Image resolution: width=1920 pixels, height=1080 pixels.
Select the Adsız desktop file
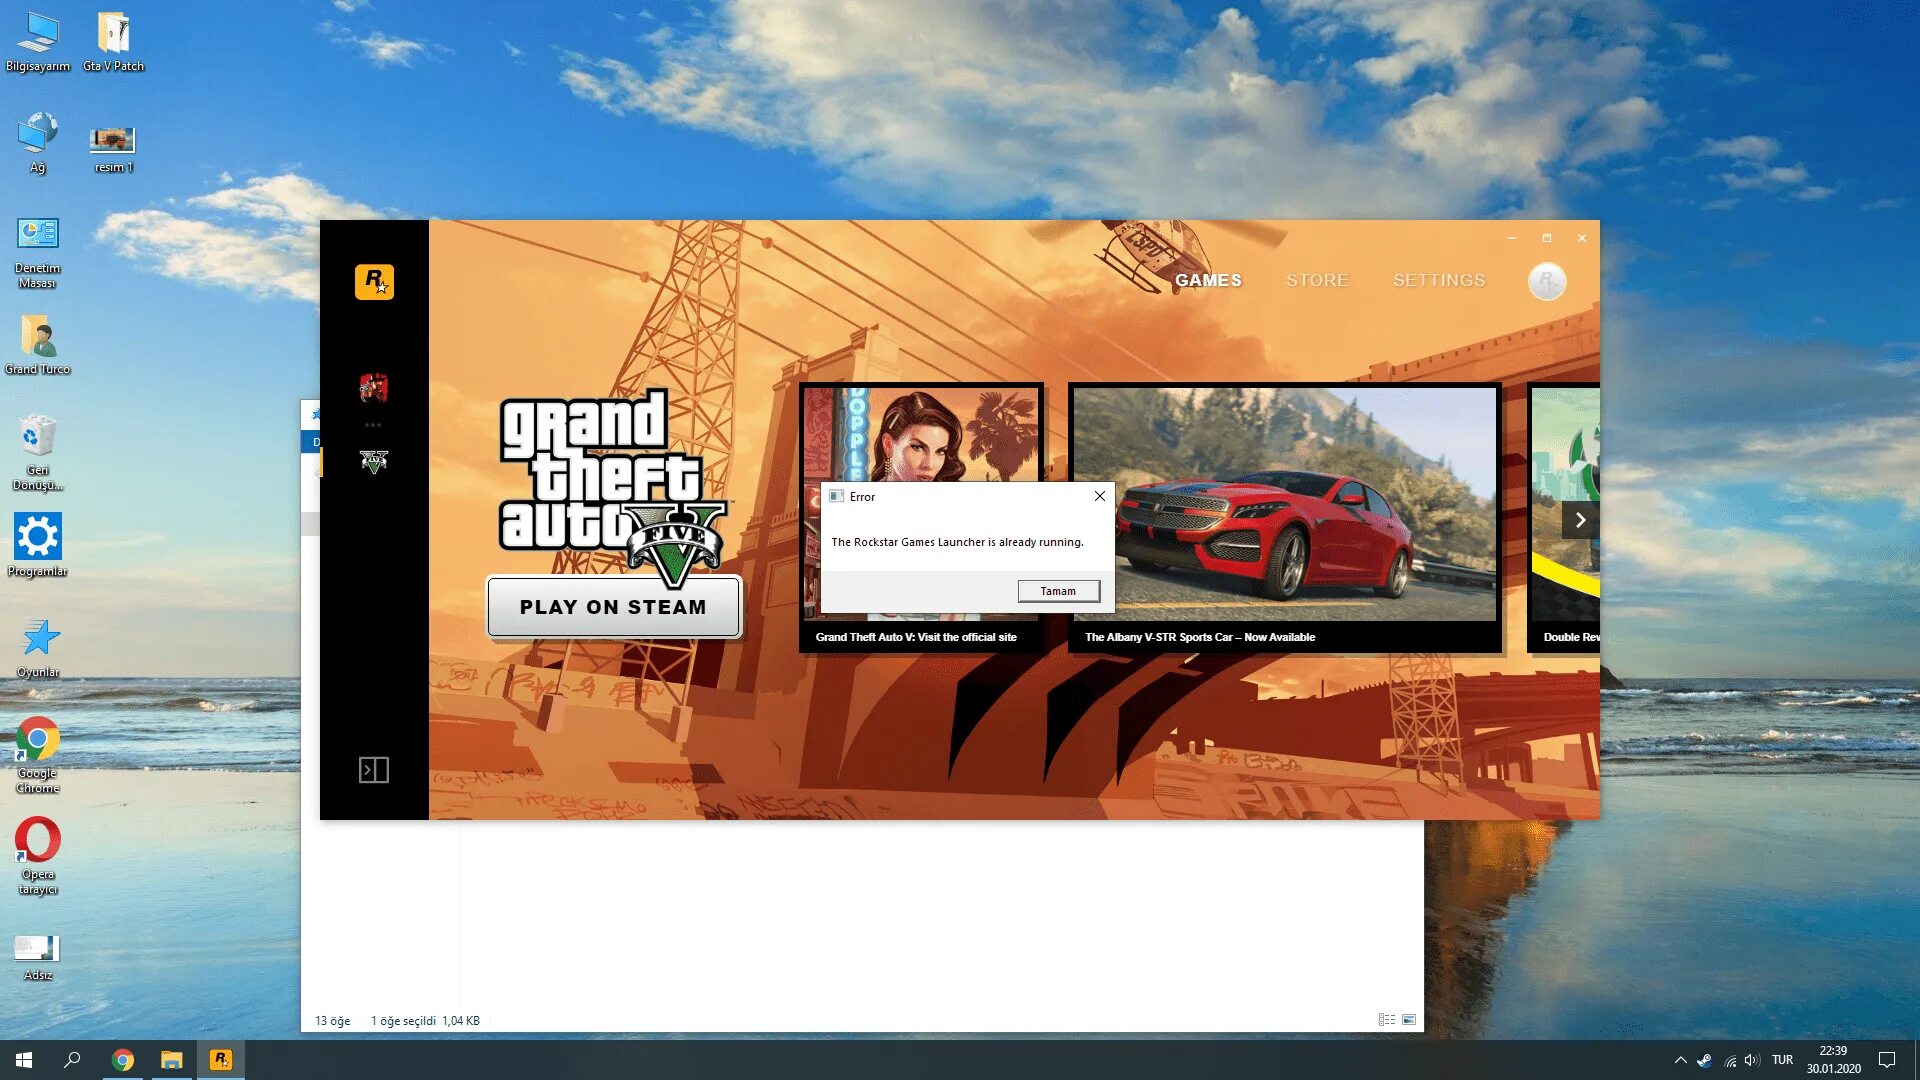pyautogui.click(x=38, y=958)
